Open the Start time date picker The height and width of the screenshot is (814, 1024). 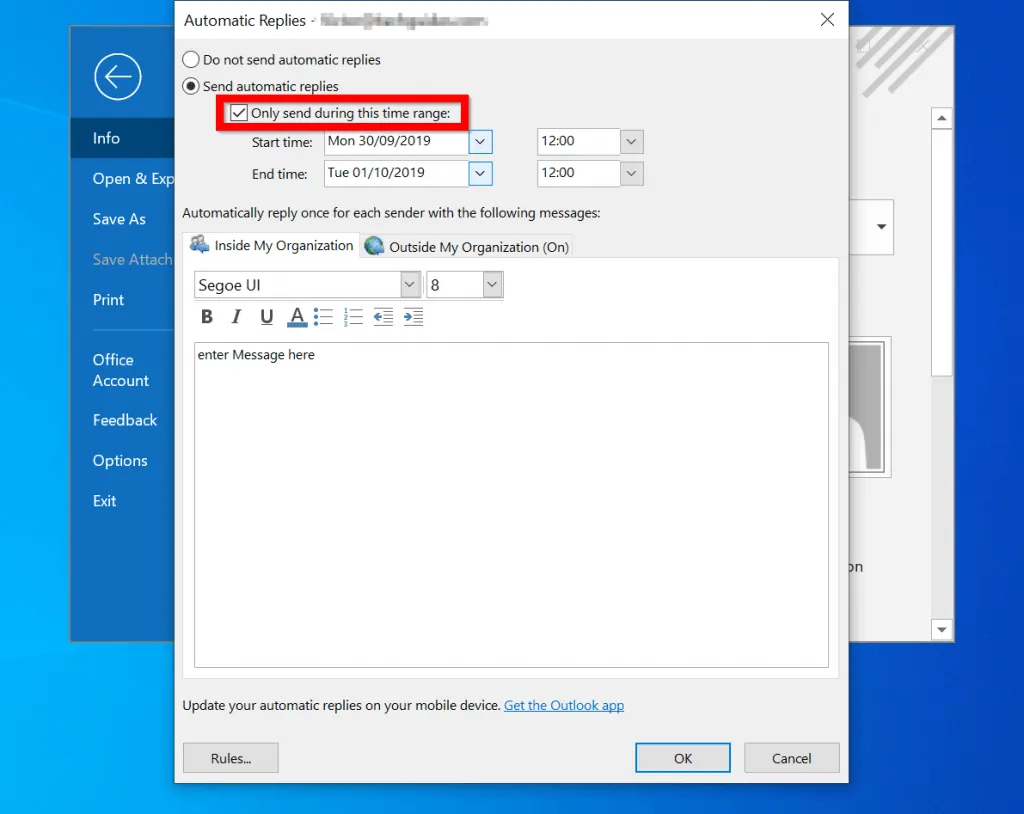(480, 142)
